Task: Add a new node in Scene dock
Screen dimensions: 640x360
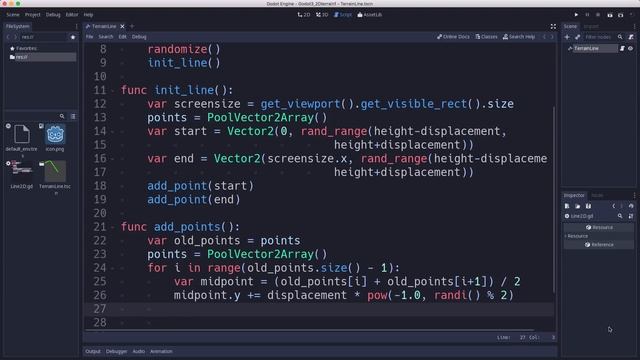Action: tap(567, 37)
